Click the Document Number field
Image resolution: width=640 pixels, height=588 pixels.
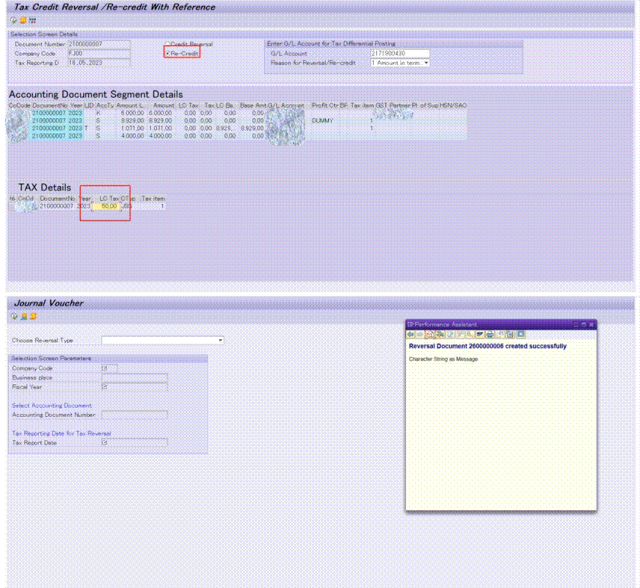[99, 44]
